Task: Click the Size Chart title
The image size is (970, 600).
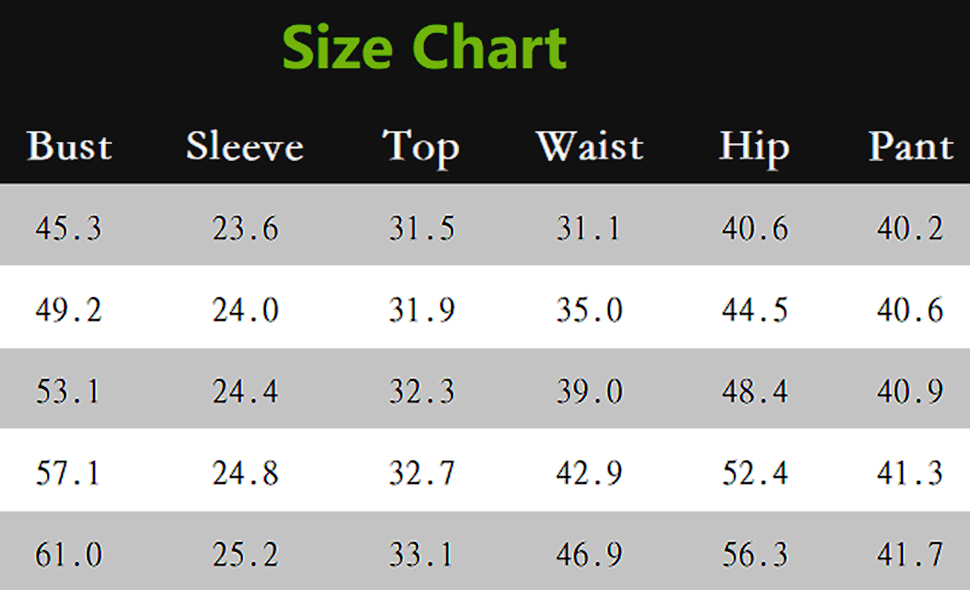Action: [x=424, y=48]
